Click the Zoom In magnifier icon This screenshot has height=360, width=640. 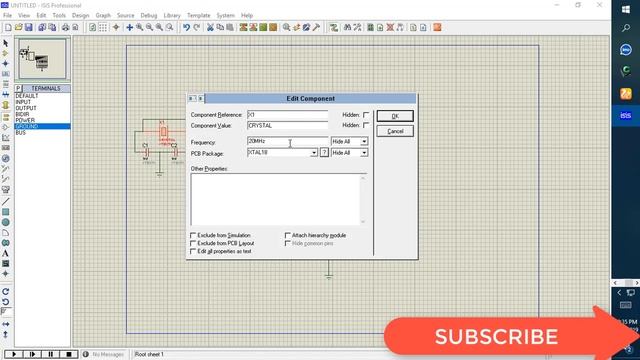point(140,27)
